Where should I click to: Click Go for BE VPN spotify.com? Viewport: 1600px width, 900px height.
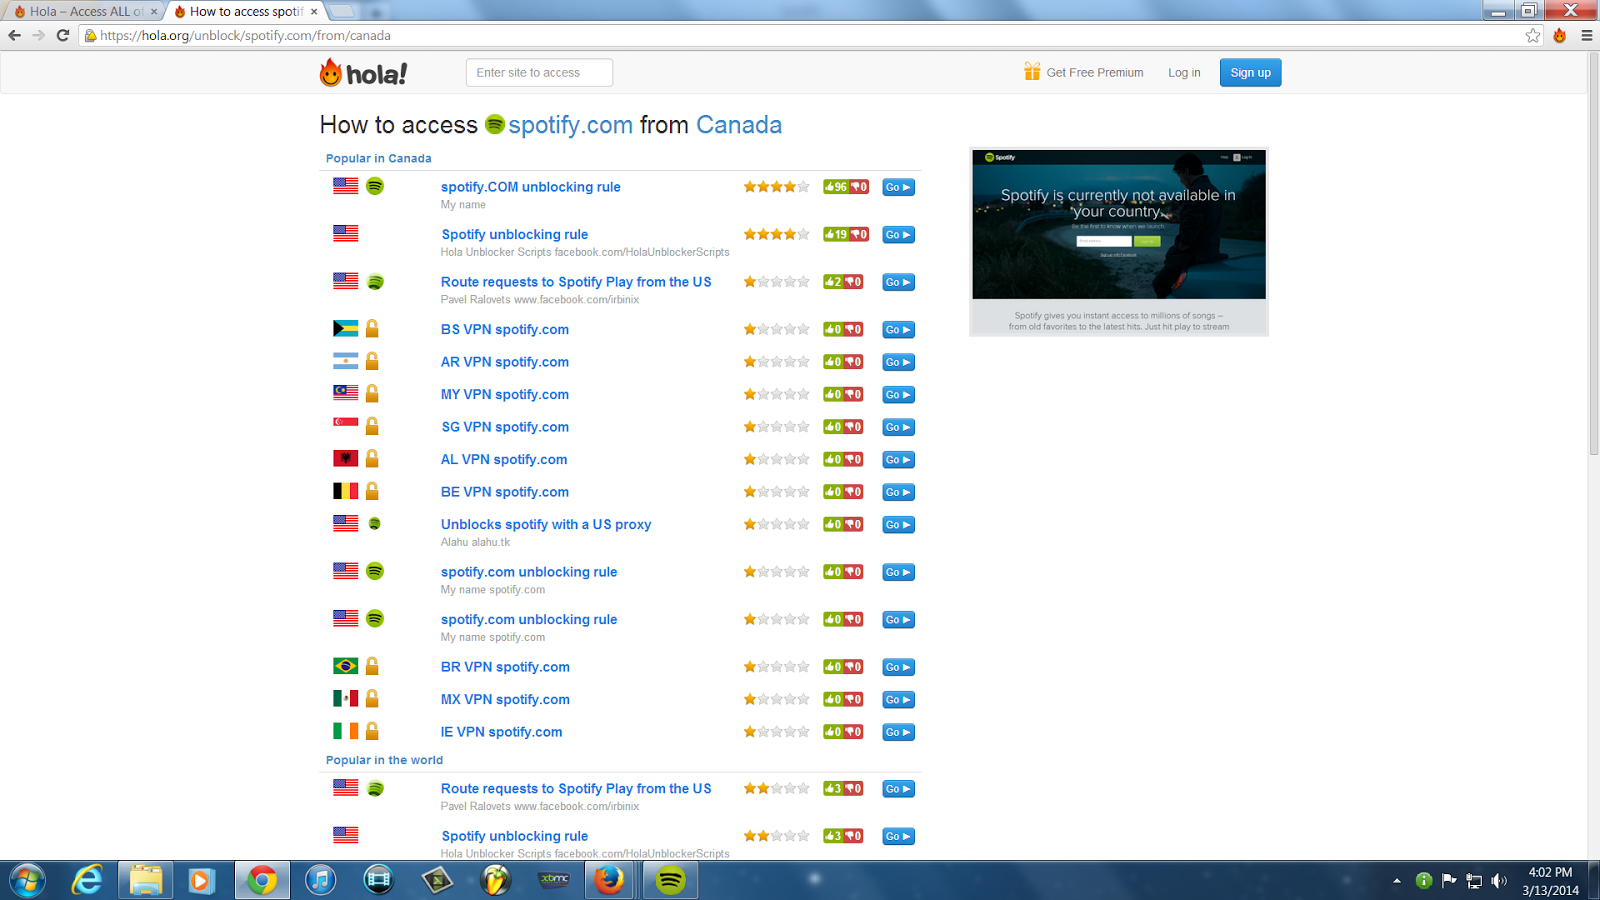point(898,492)
